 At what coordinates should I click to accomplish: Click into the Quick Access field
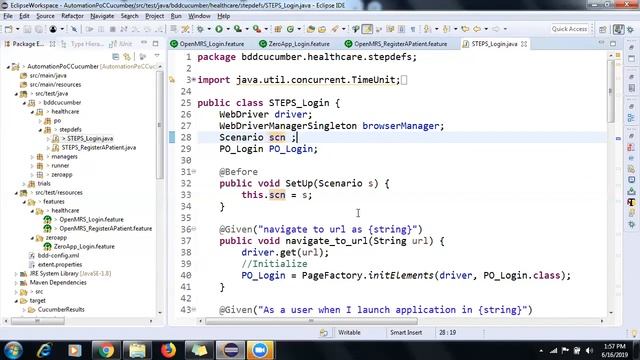569,29
